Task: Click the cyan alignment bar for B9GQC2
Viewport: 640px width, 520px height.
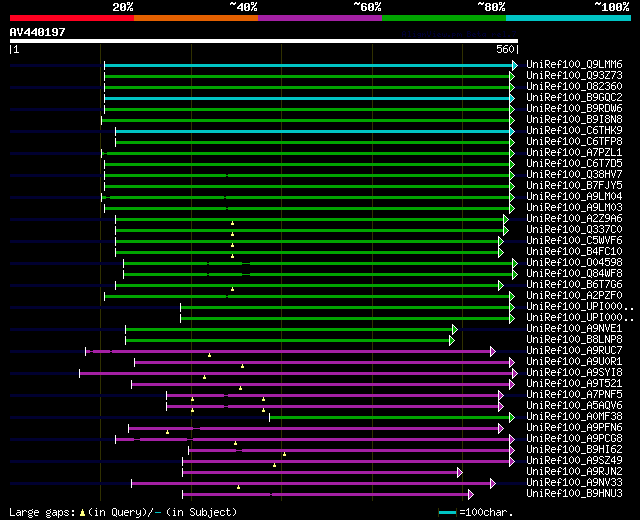Action: click(307, 98)
